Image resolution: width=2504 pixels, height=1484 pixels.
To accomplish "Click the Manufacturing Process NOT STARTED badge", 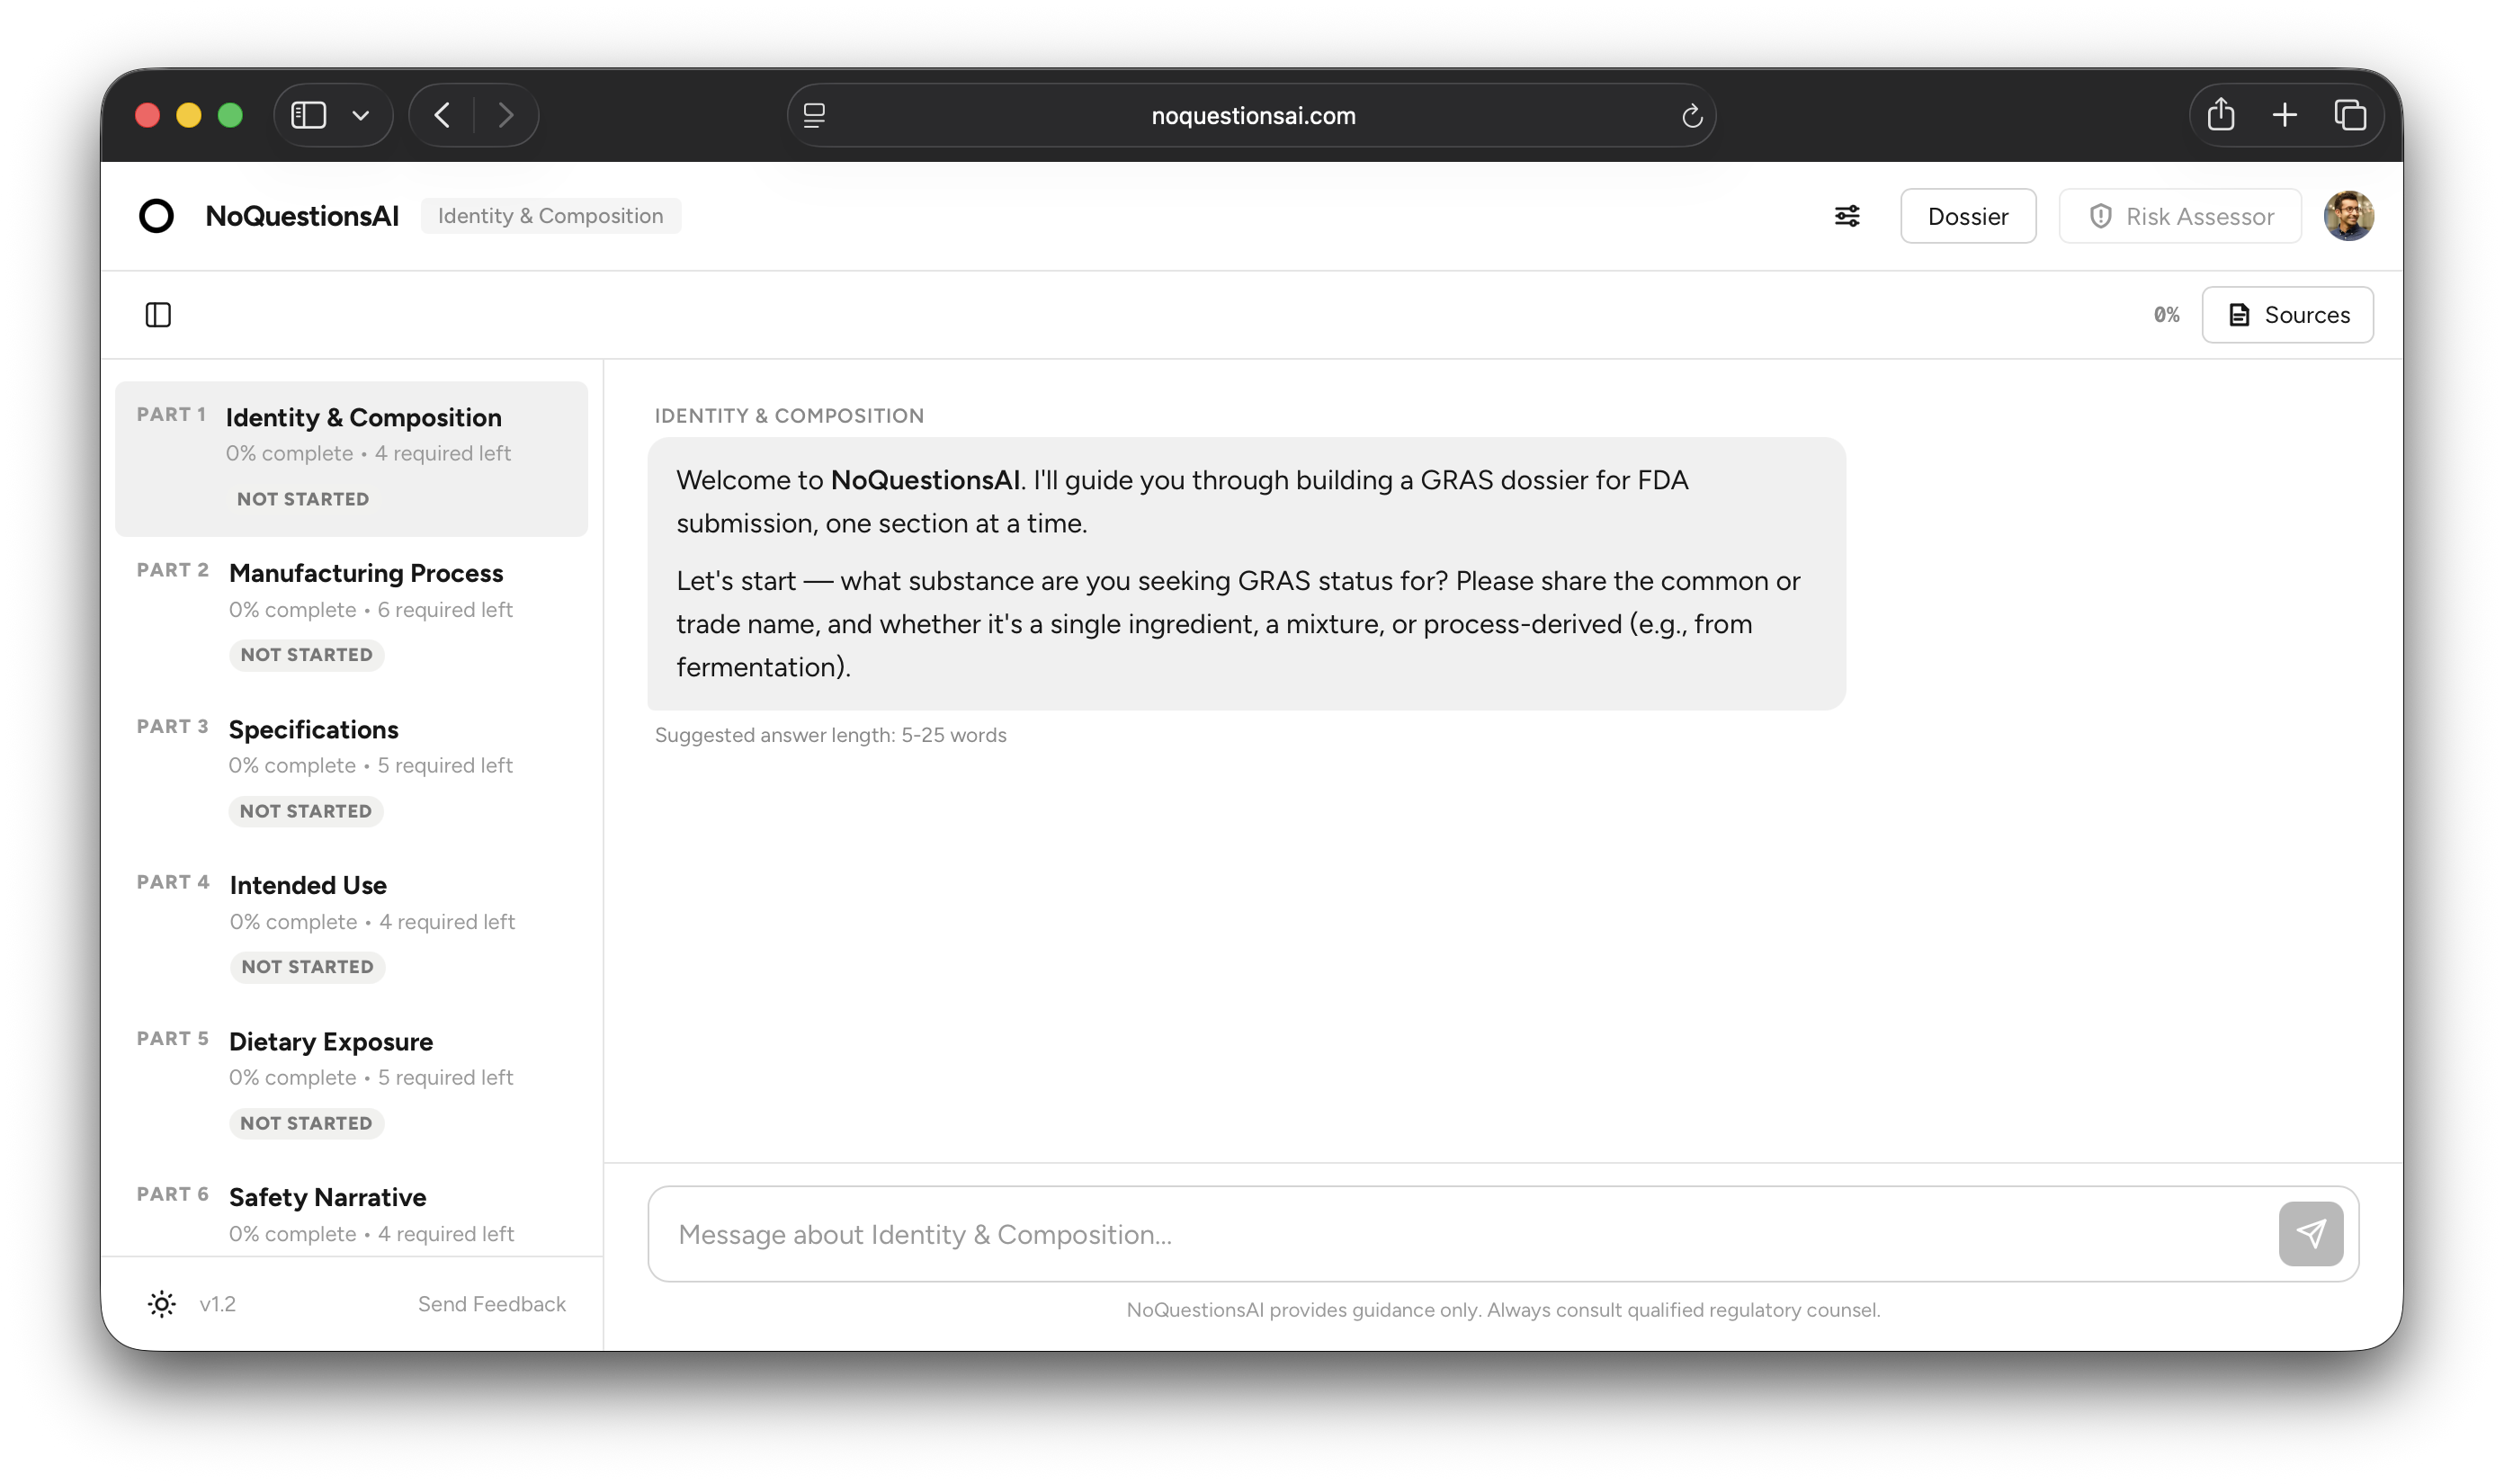I will [306, 654].
